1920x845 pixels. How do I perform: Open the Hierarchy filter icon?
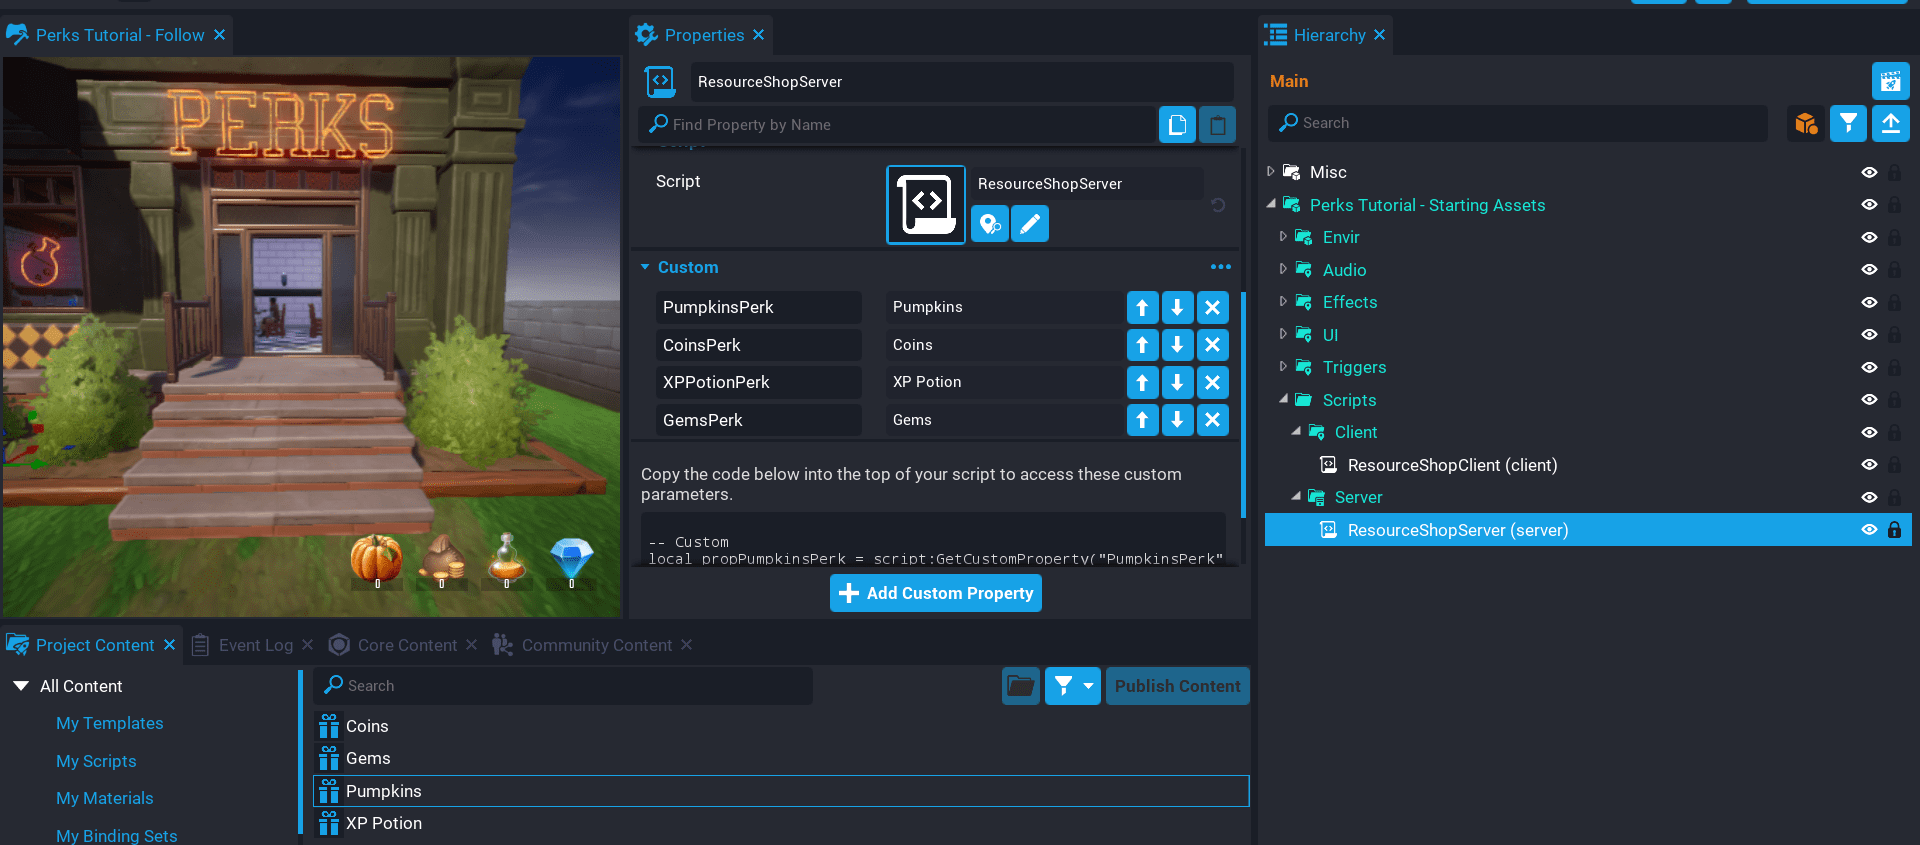[x=1848, y=123]
